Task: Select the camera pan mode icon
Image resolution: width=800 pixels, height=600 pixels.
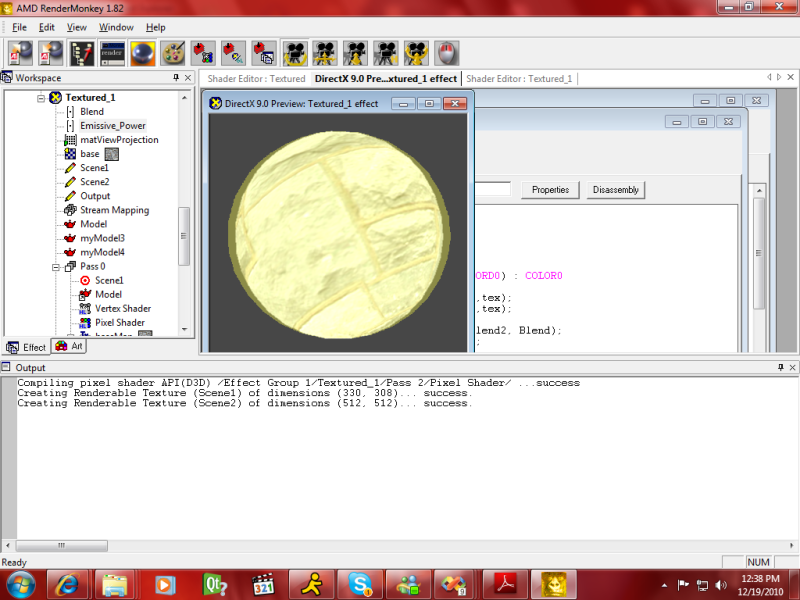Action: point(325,53)
